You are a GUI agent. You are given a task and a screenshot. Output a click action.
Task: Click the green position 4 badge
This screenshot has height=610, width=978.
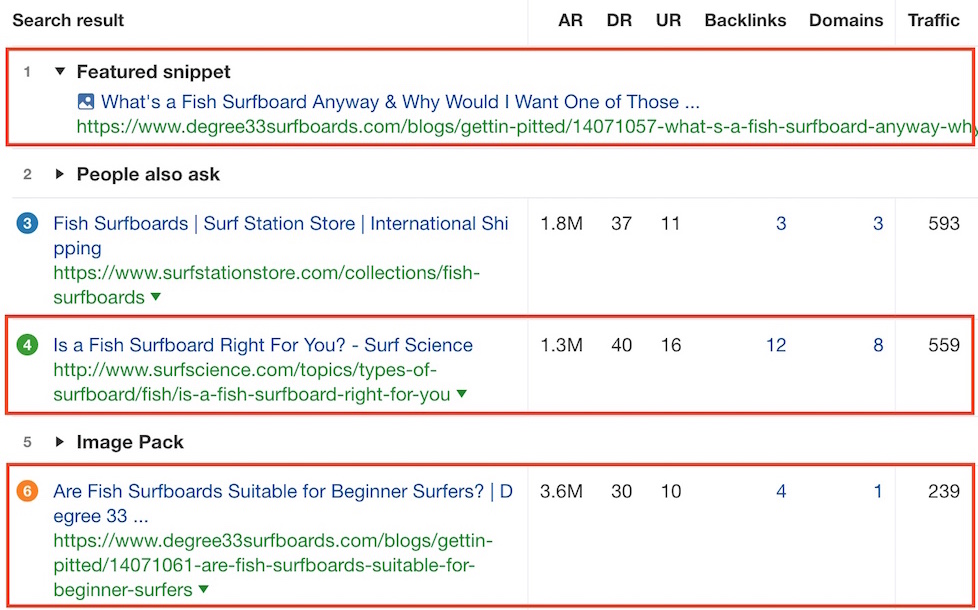[27, 345]
